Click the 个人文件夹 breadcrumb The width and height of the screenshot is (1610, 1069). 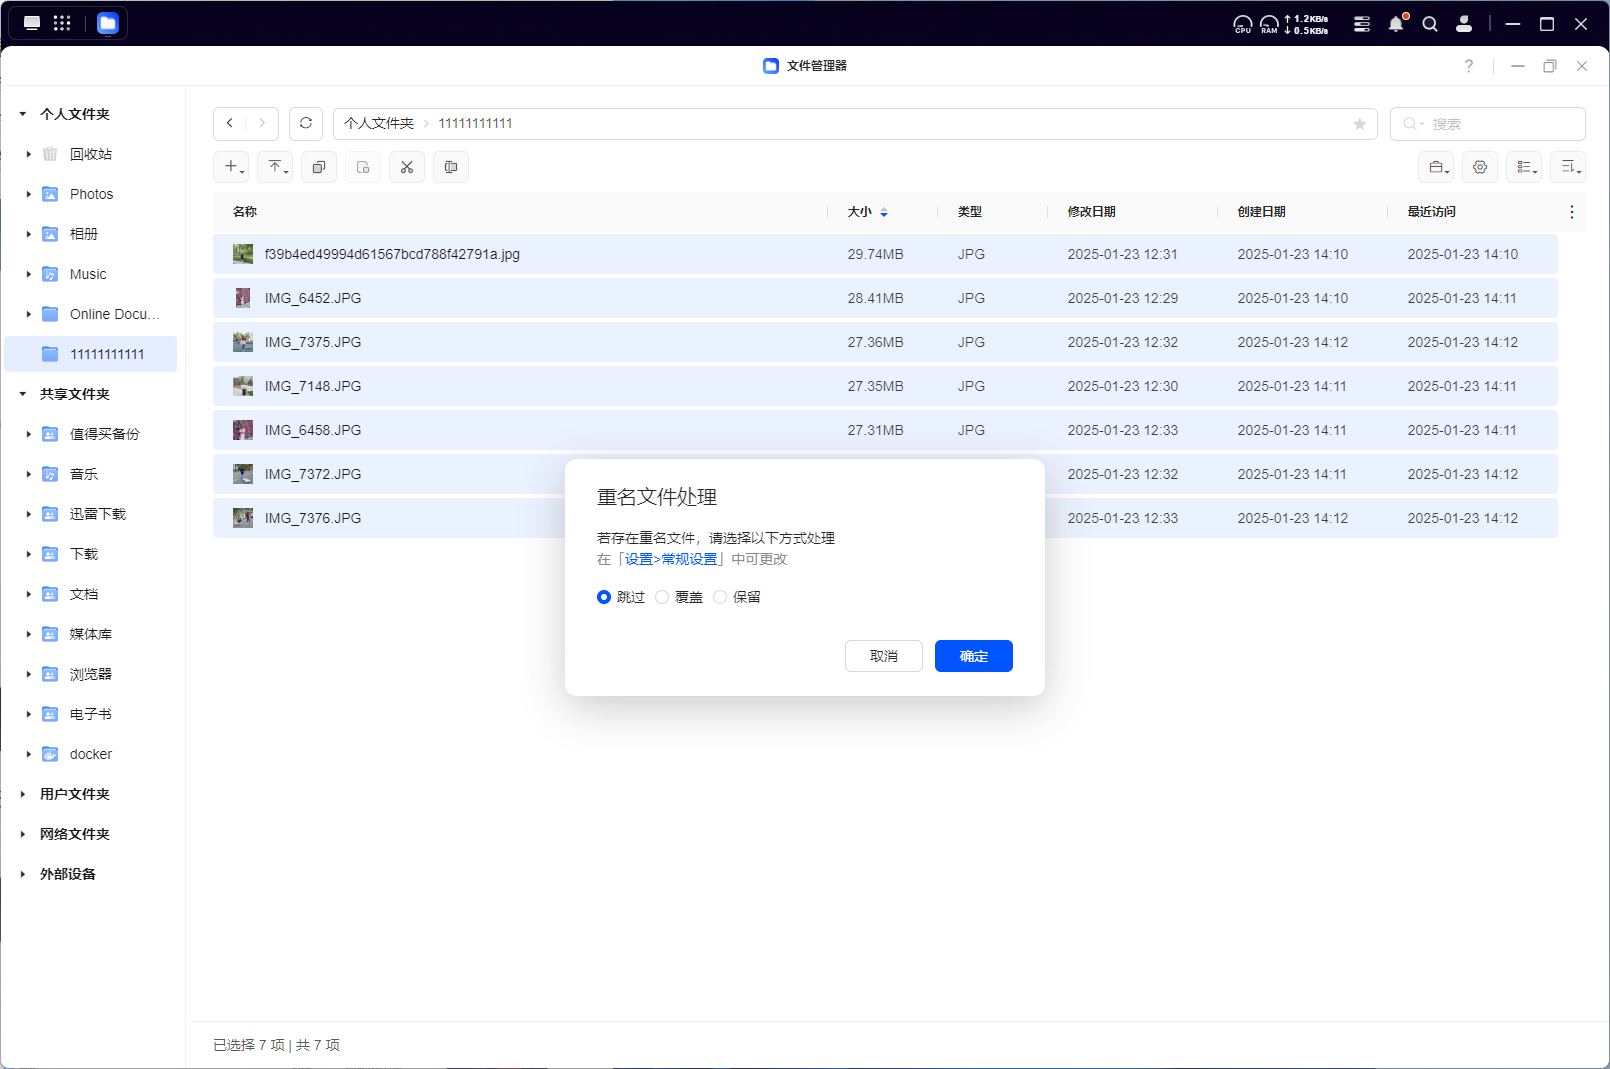(x=379, y=123)
